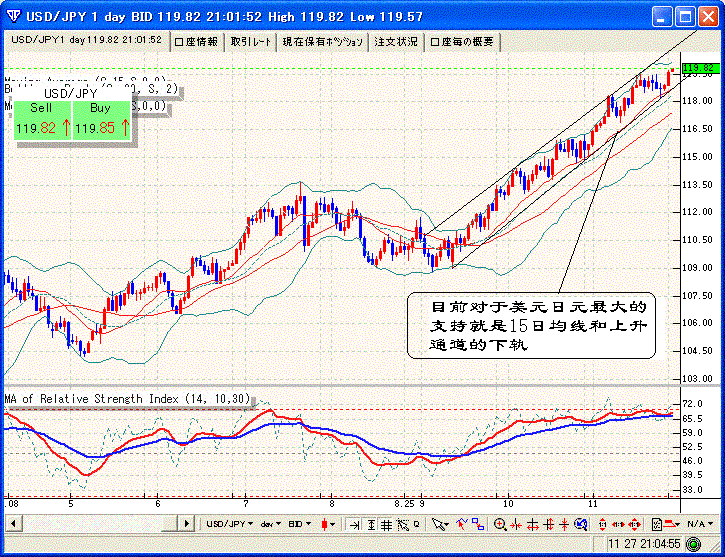
Task: Click the 65.5 RSI axis value
Action: point(692,419)
